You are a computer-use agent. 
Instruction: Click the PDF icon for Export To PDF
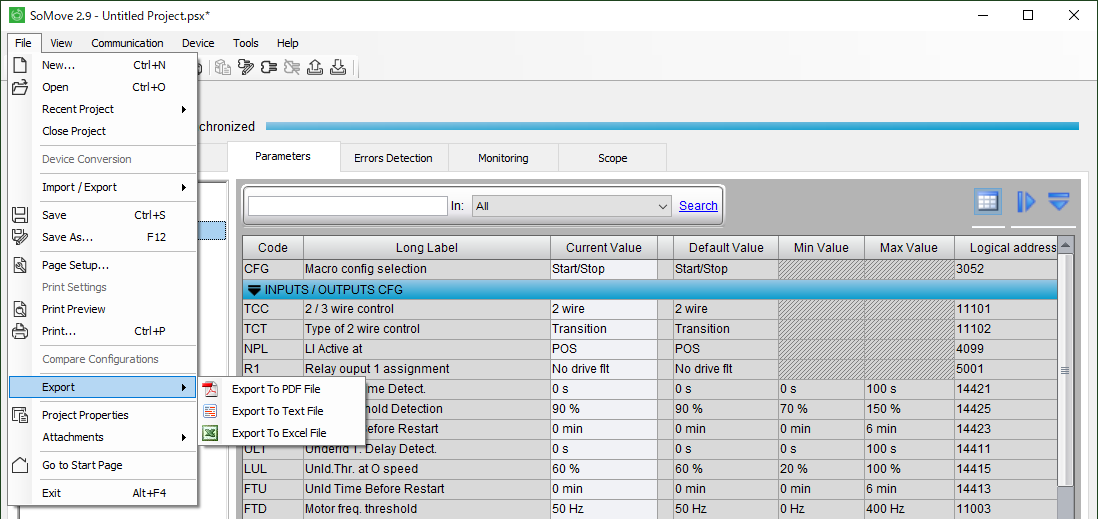click(210, 389)
